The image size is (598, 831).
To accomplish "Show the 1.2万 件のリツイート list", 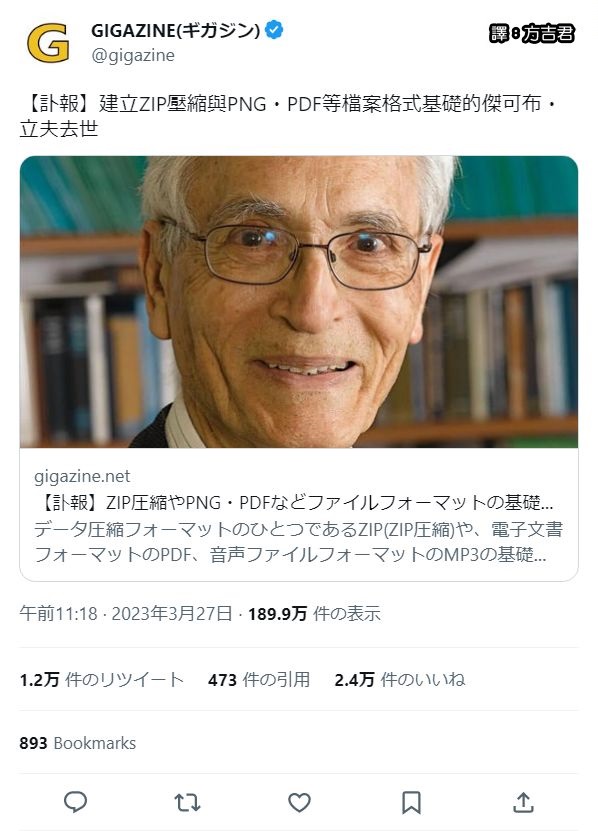I will (101, 679).
